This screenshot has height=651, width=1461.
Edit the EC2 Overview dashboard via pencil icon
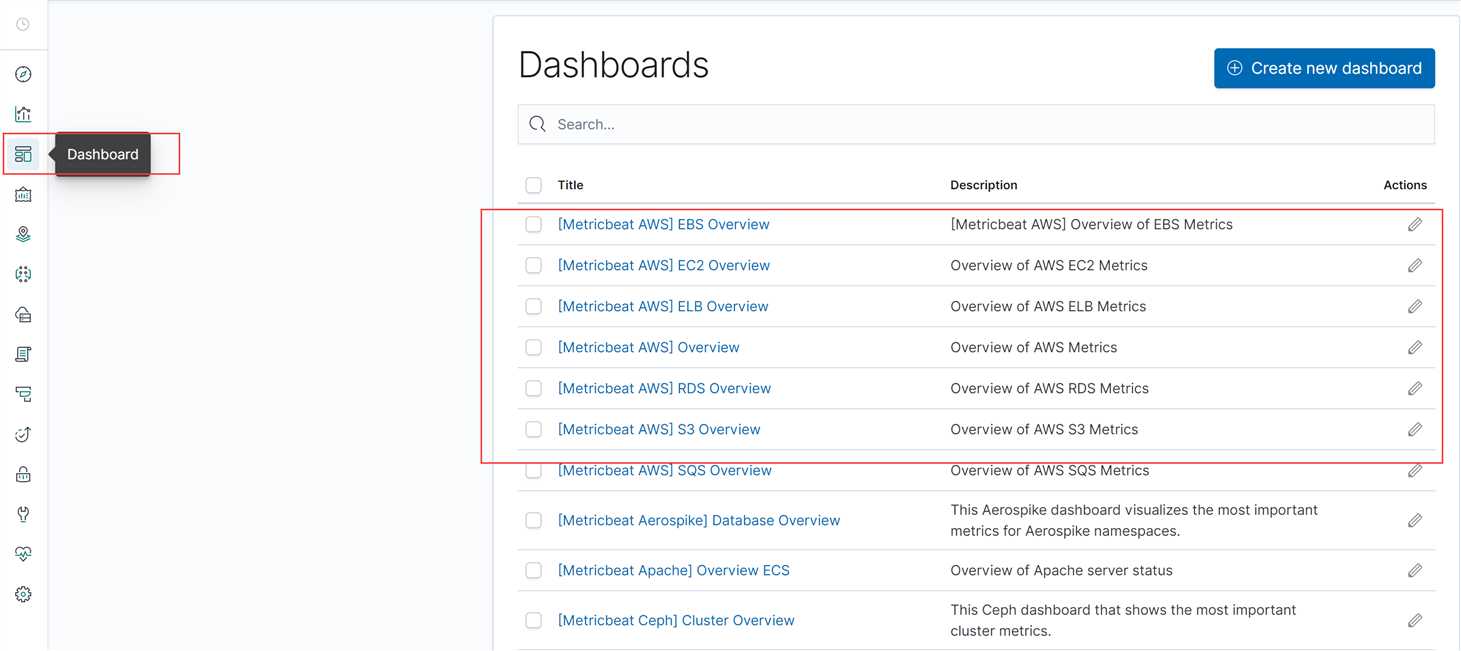[x=1415, y=266]
